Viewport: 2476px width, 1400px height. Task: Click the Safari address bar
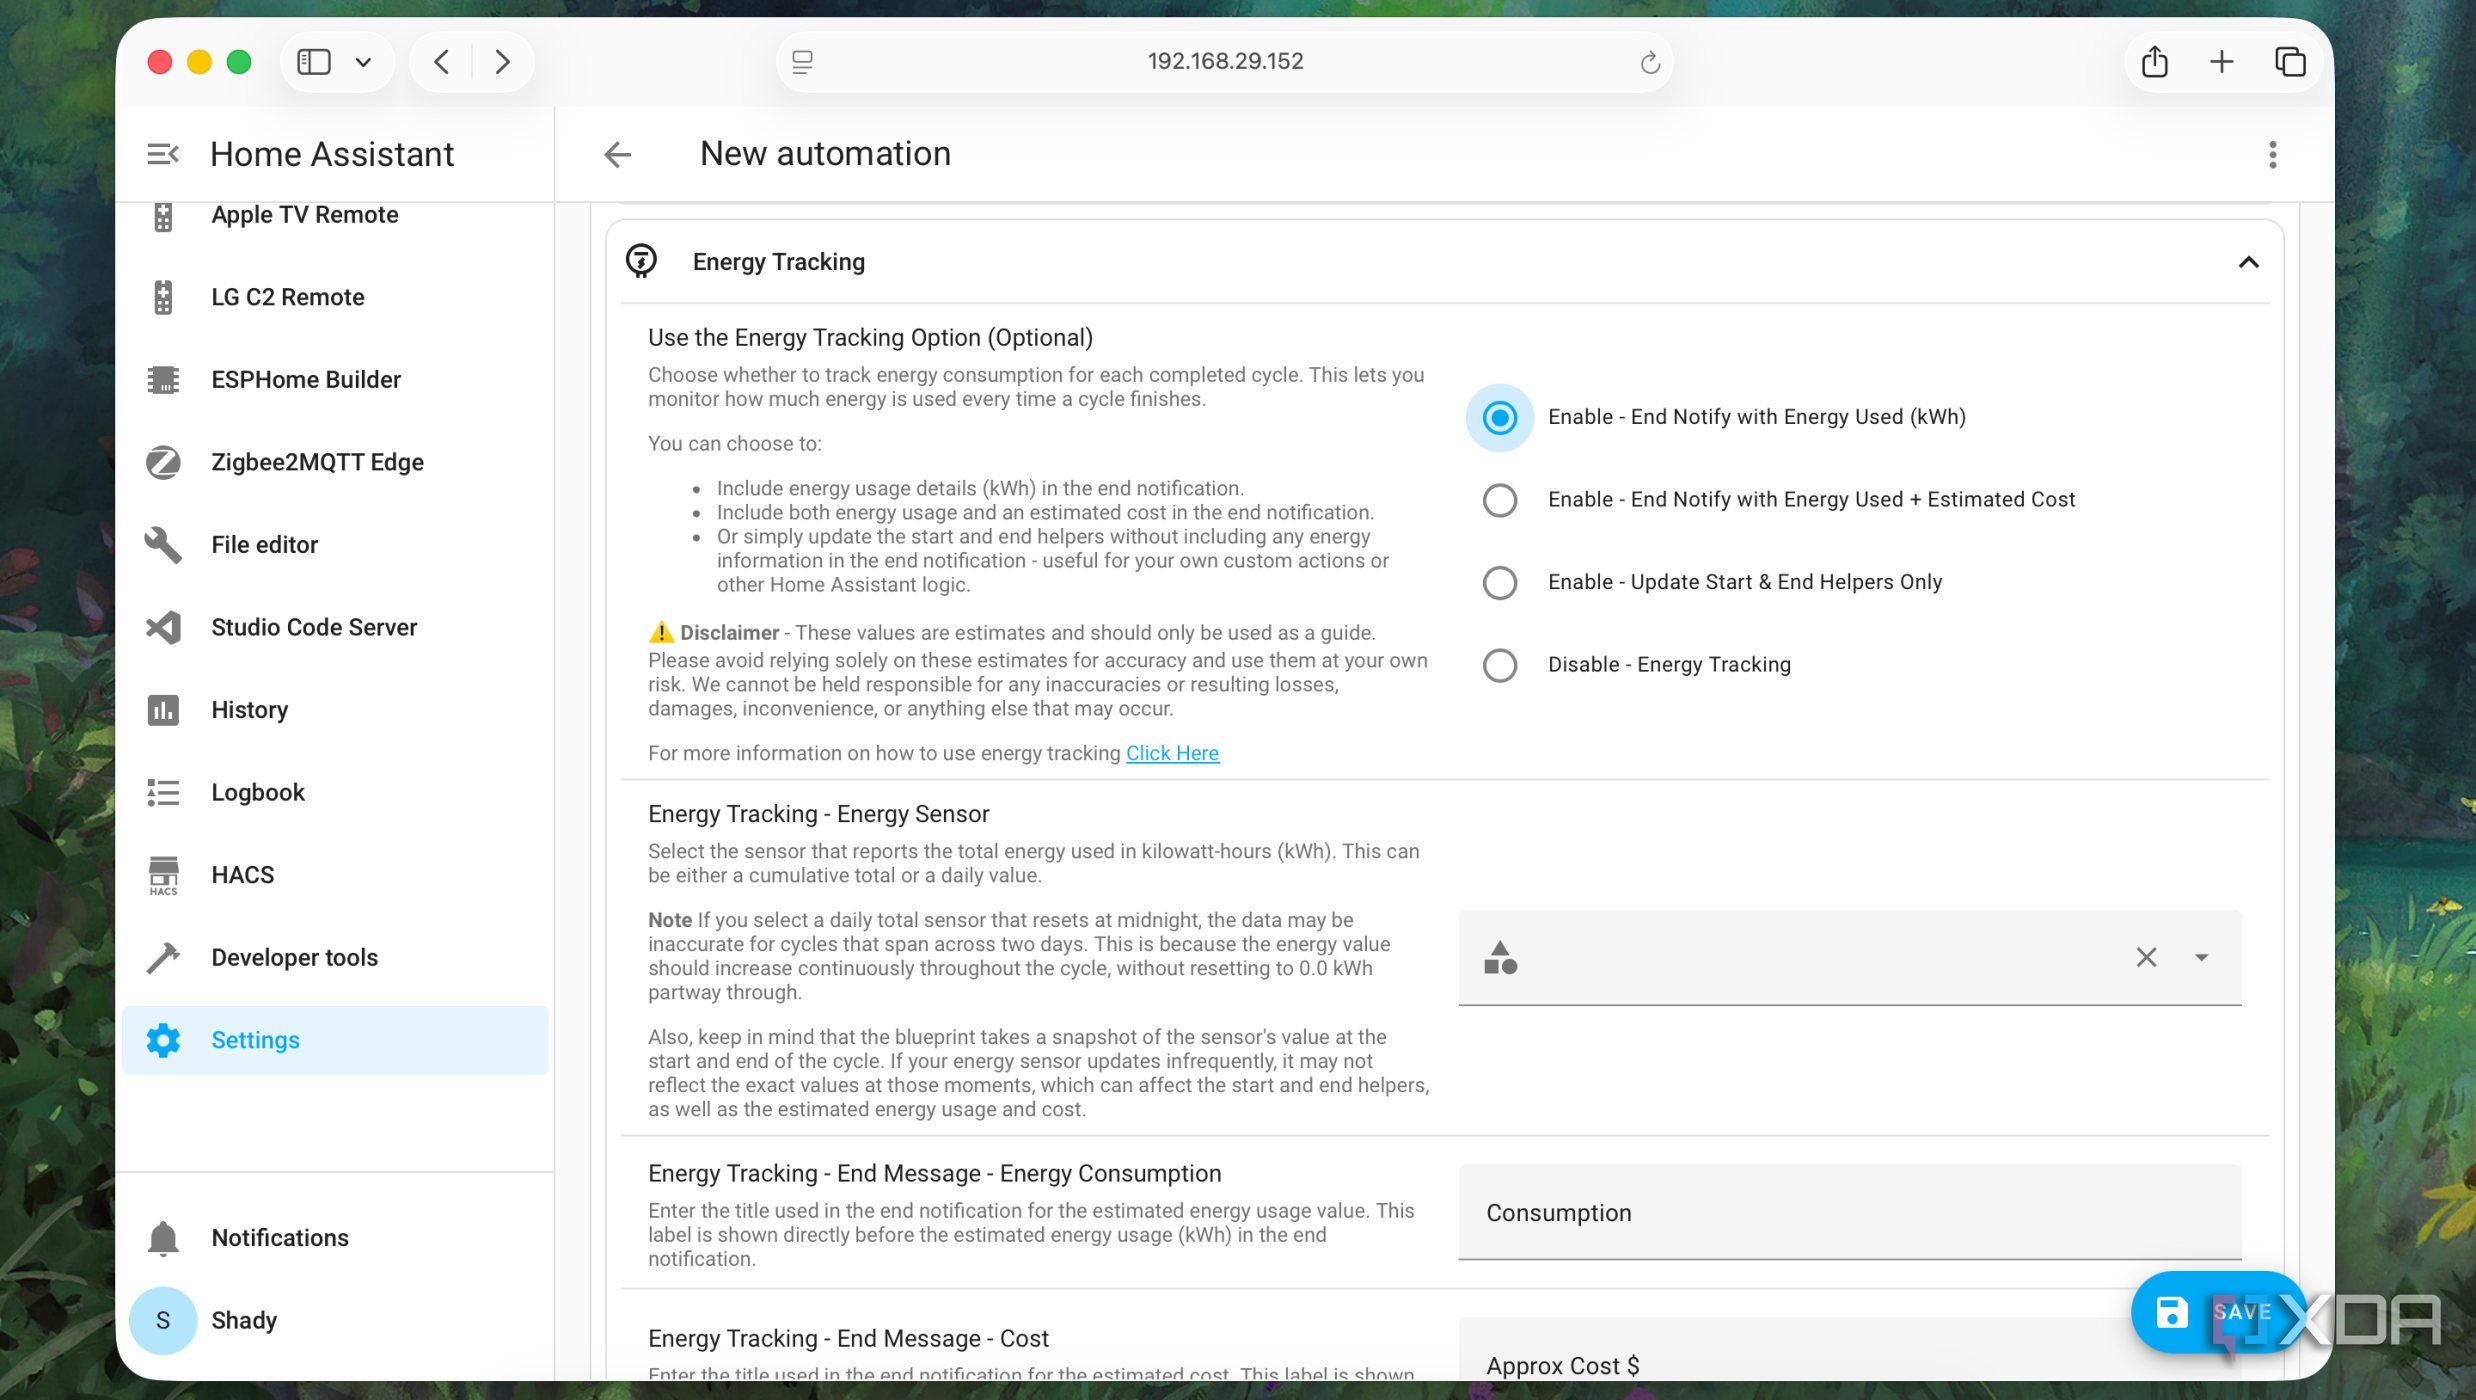(x=1225, y=61)
